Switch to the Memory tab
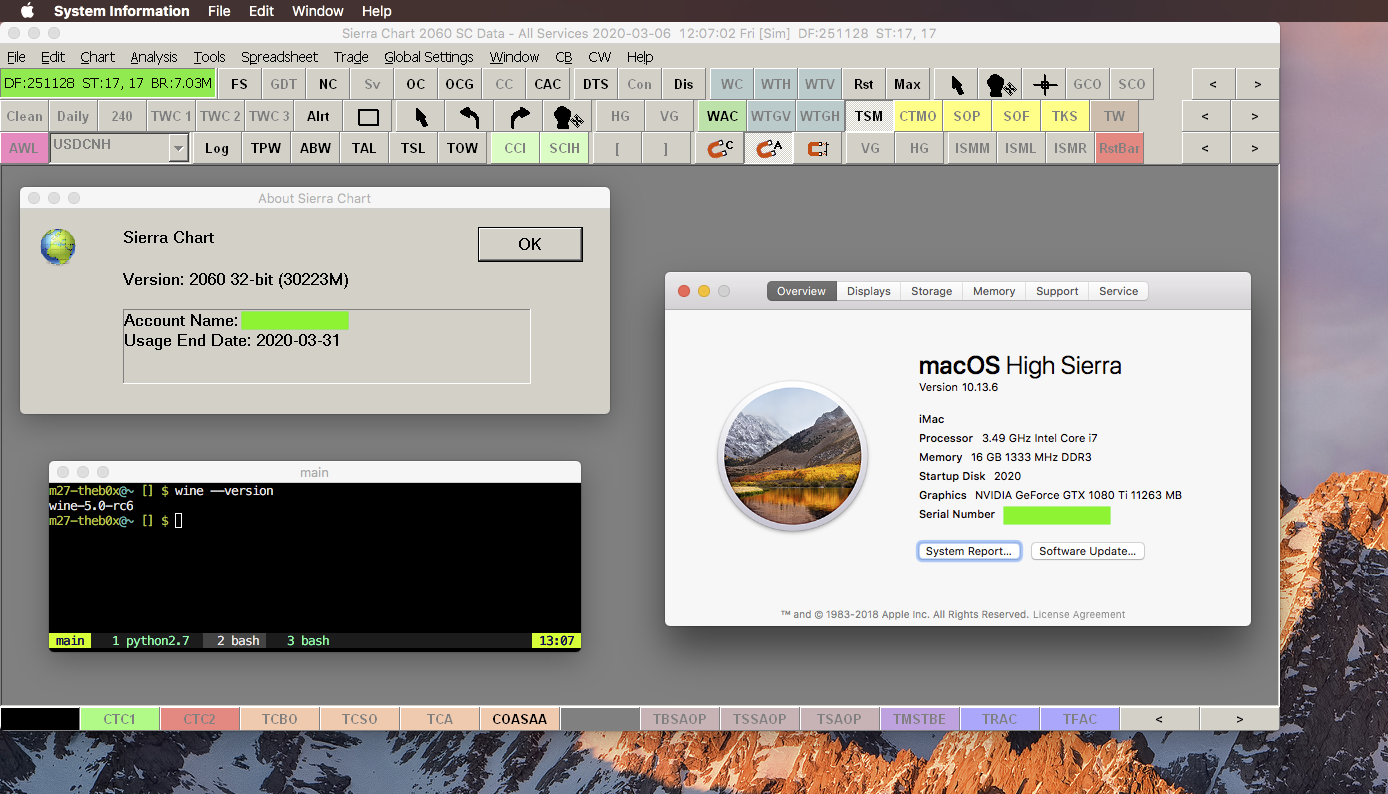 coord(994,291)
